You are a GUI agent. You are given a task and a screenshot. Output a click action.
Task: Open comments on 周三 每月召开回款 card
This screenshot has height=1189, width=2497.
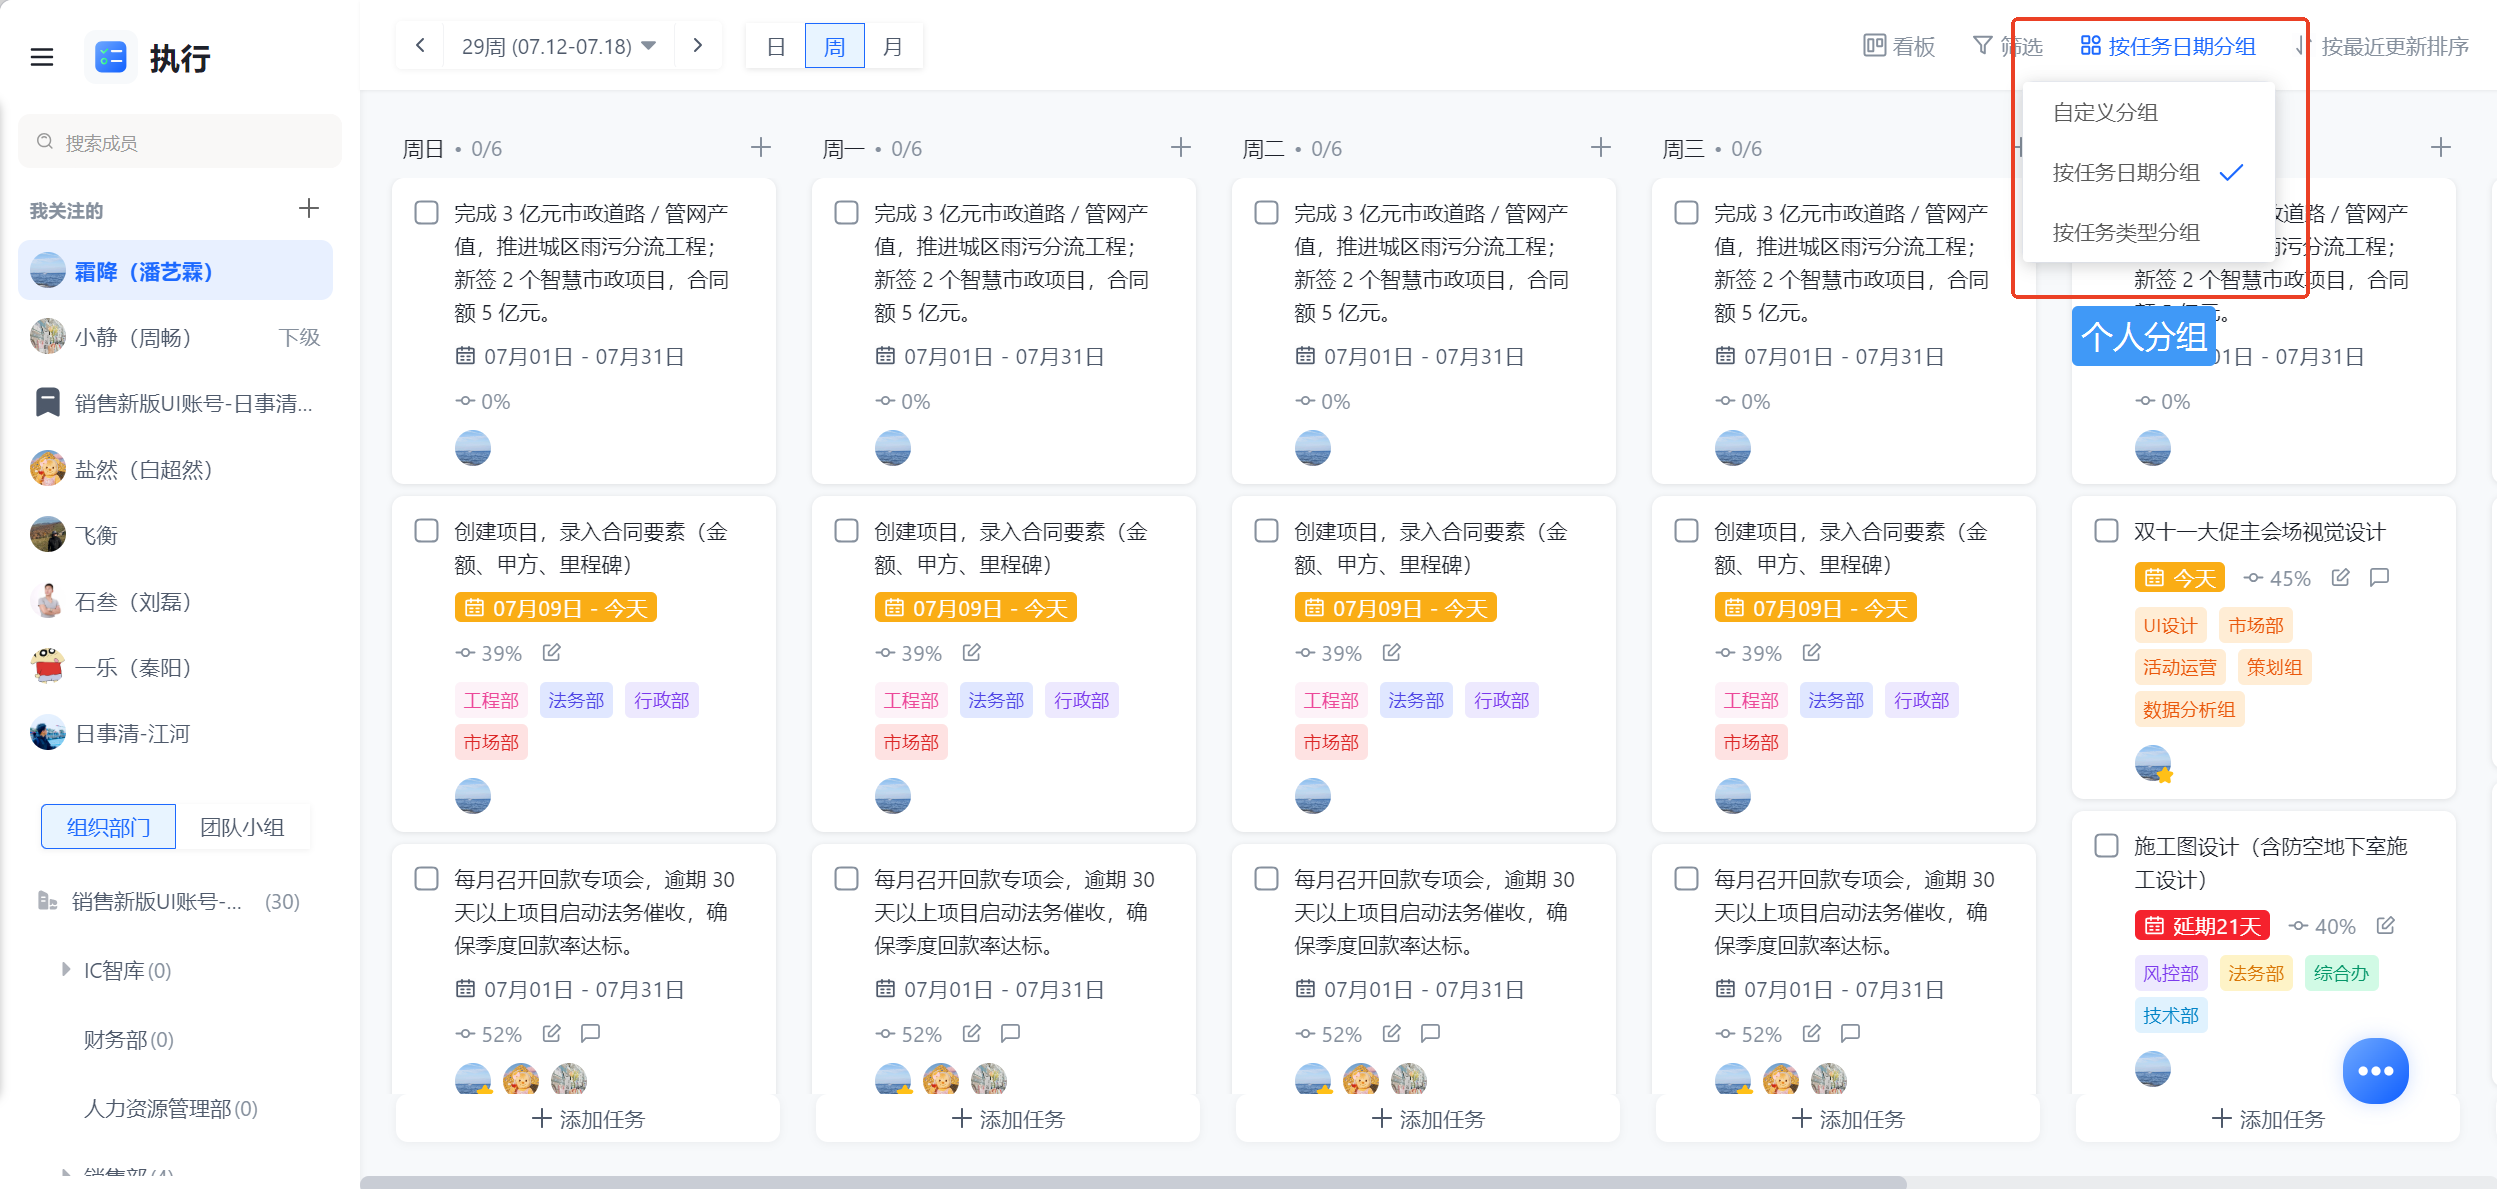coord(1851,1033)
